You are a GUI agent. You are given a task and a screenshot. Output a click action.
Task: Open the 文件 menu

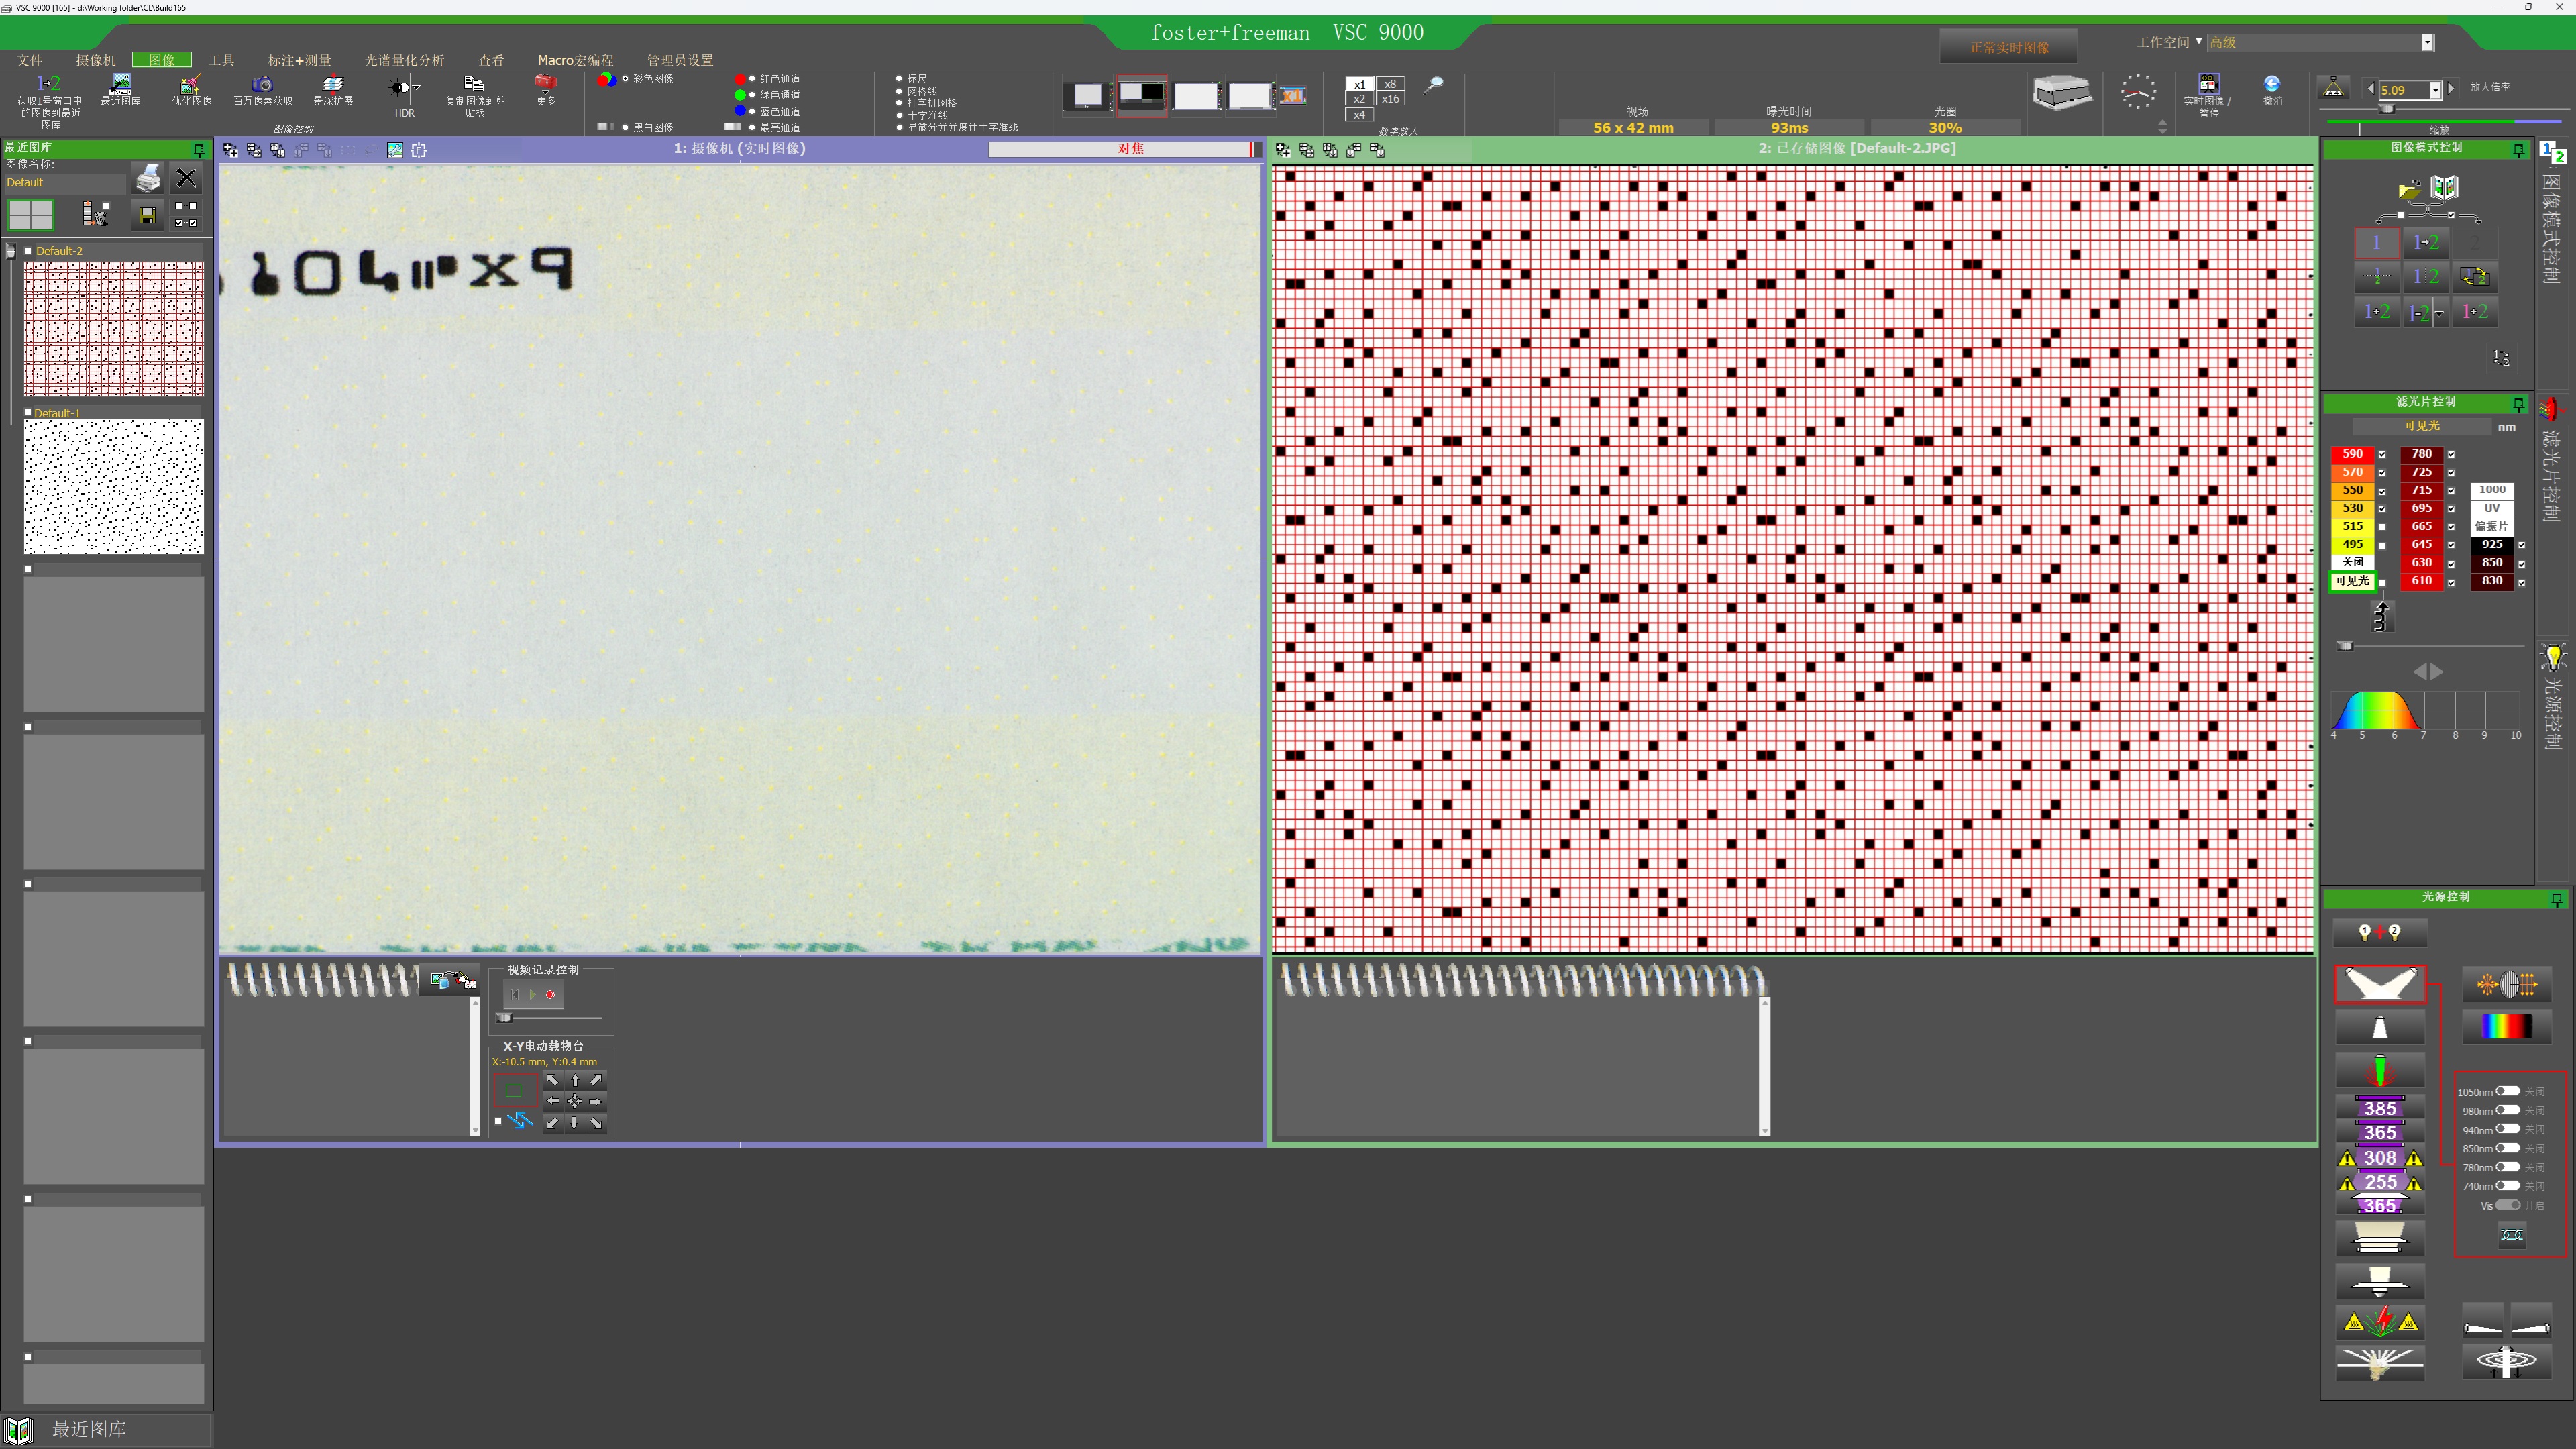[x=30, y=60]
